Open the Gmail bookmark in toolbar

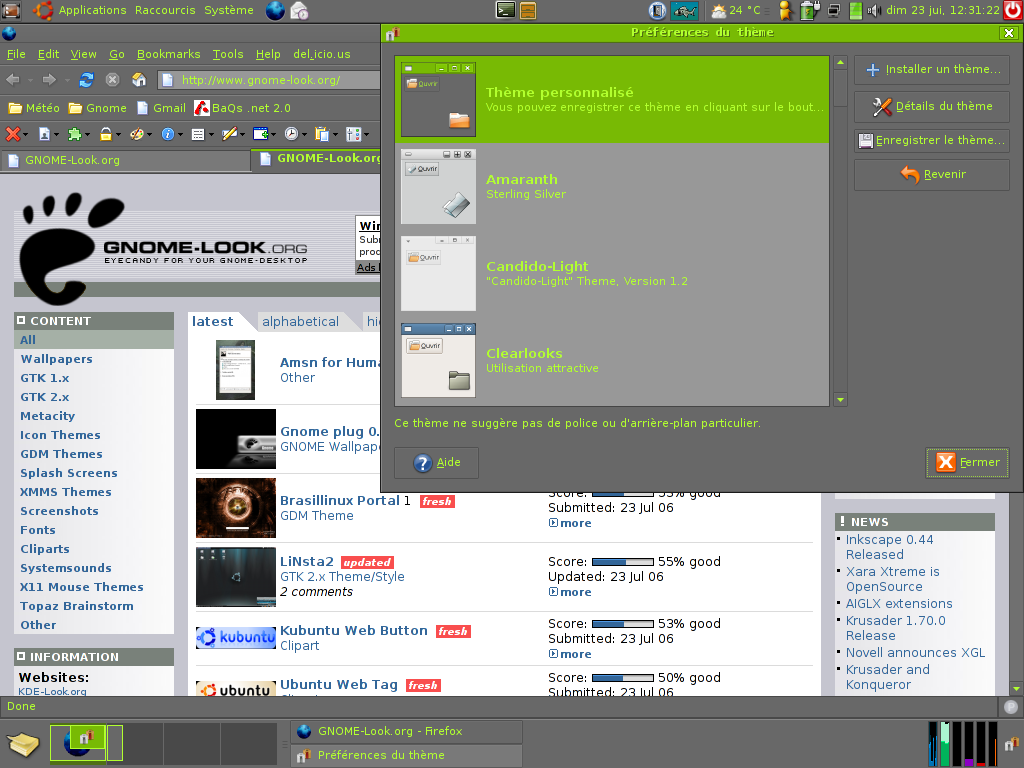click(162, 108)
